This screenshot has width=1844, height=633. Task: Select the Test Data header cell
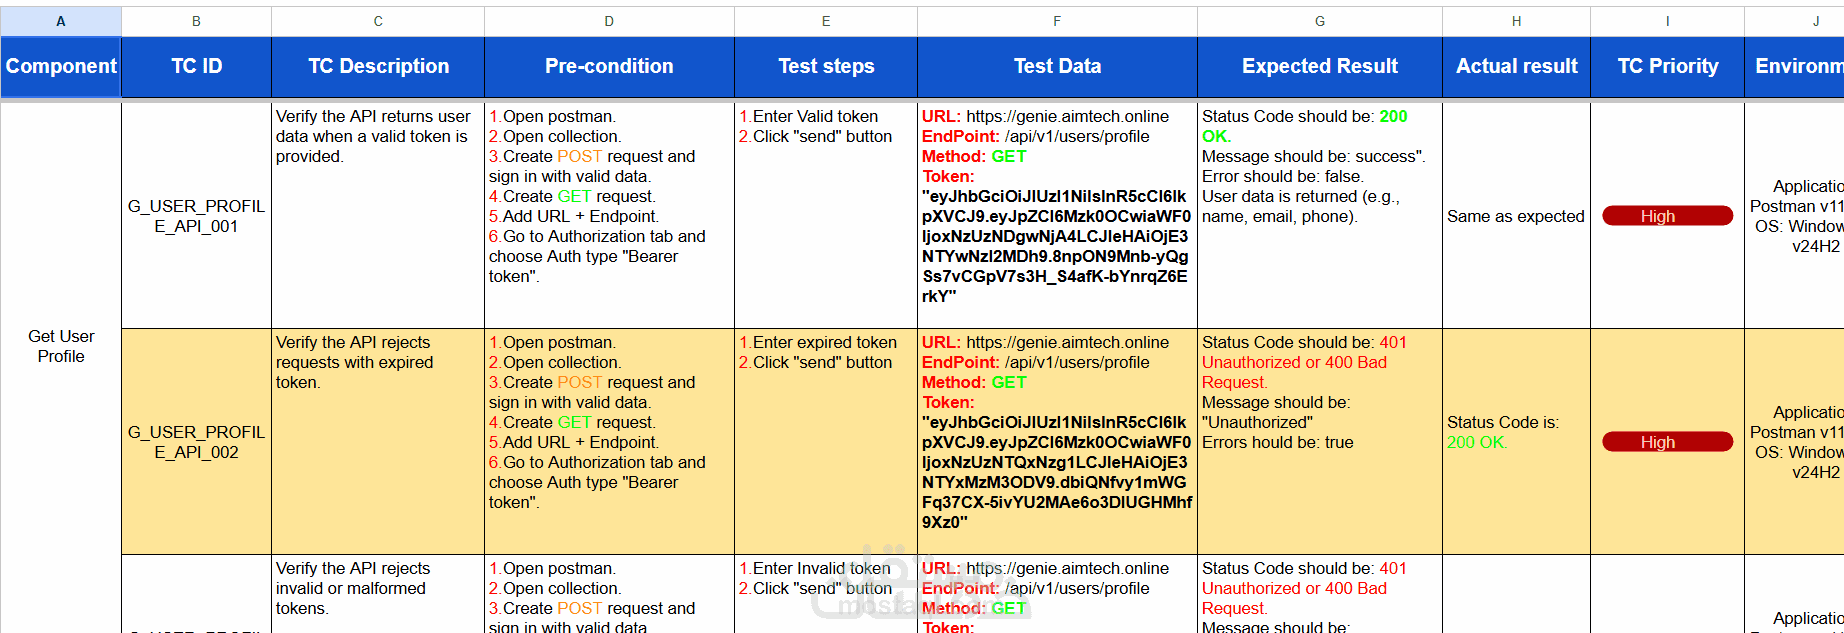point(1057,66)
